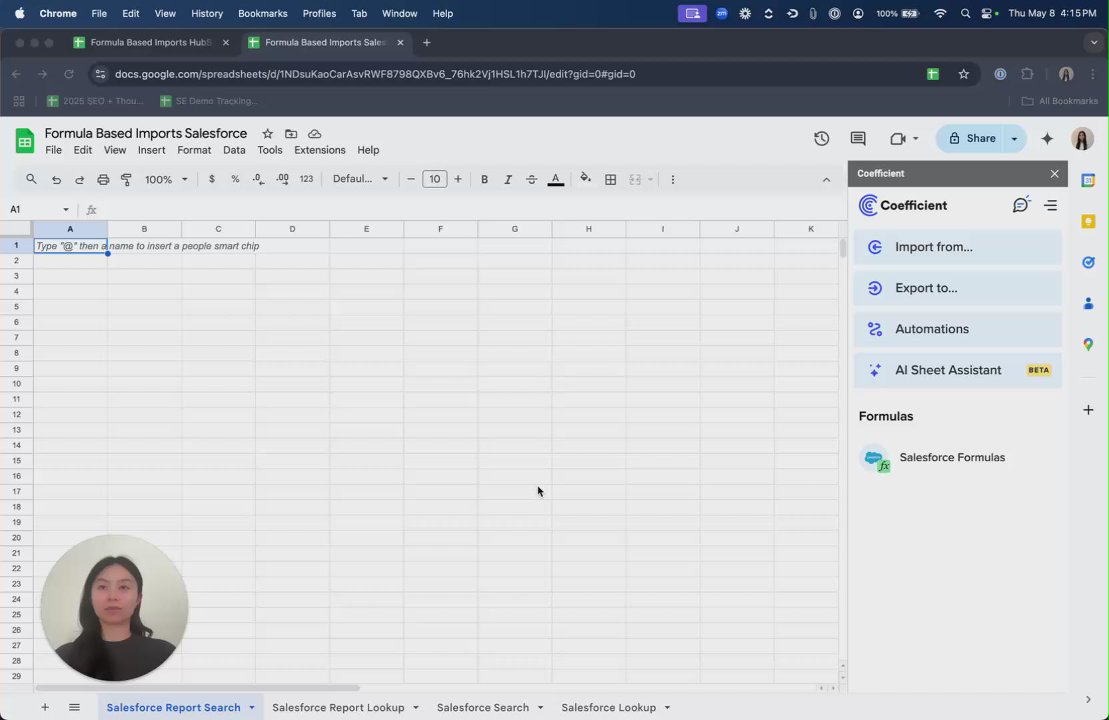Viewport: 1109px width, 720px height.
Task: Show all sheets list
Action: click(74, 707)
